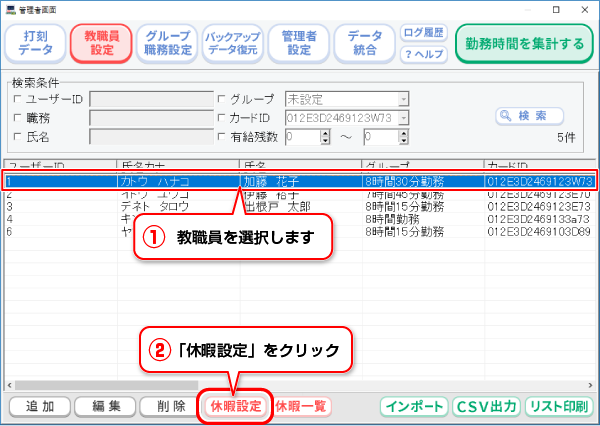
Task: Open the ヘルプ help button
Action: pyautogui.click(x=425, y=55)
